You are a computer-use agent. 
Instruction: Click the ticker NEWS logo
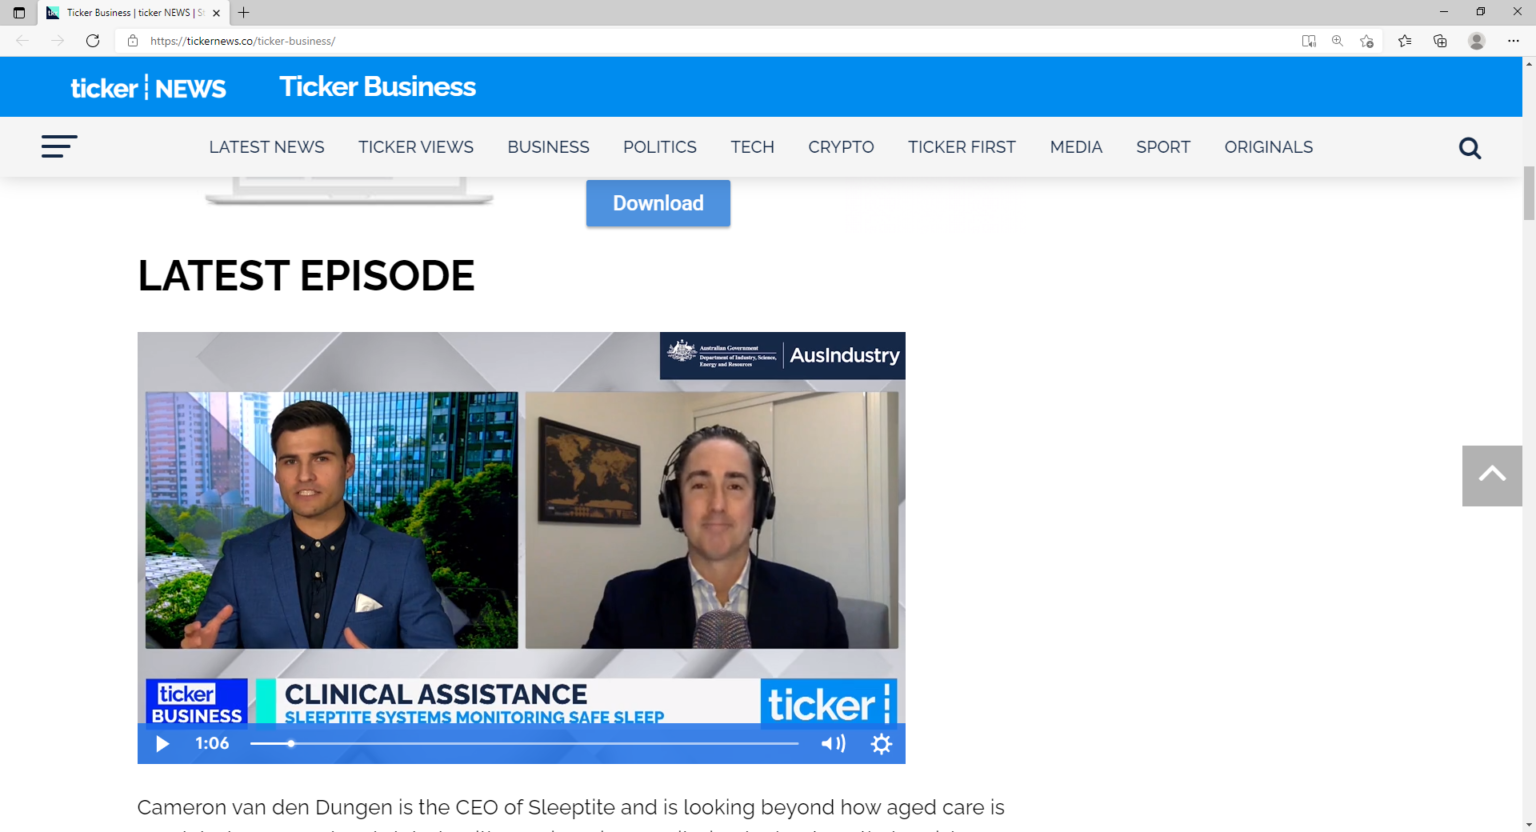(148, 88)
